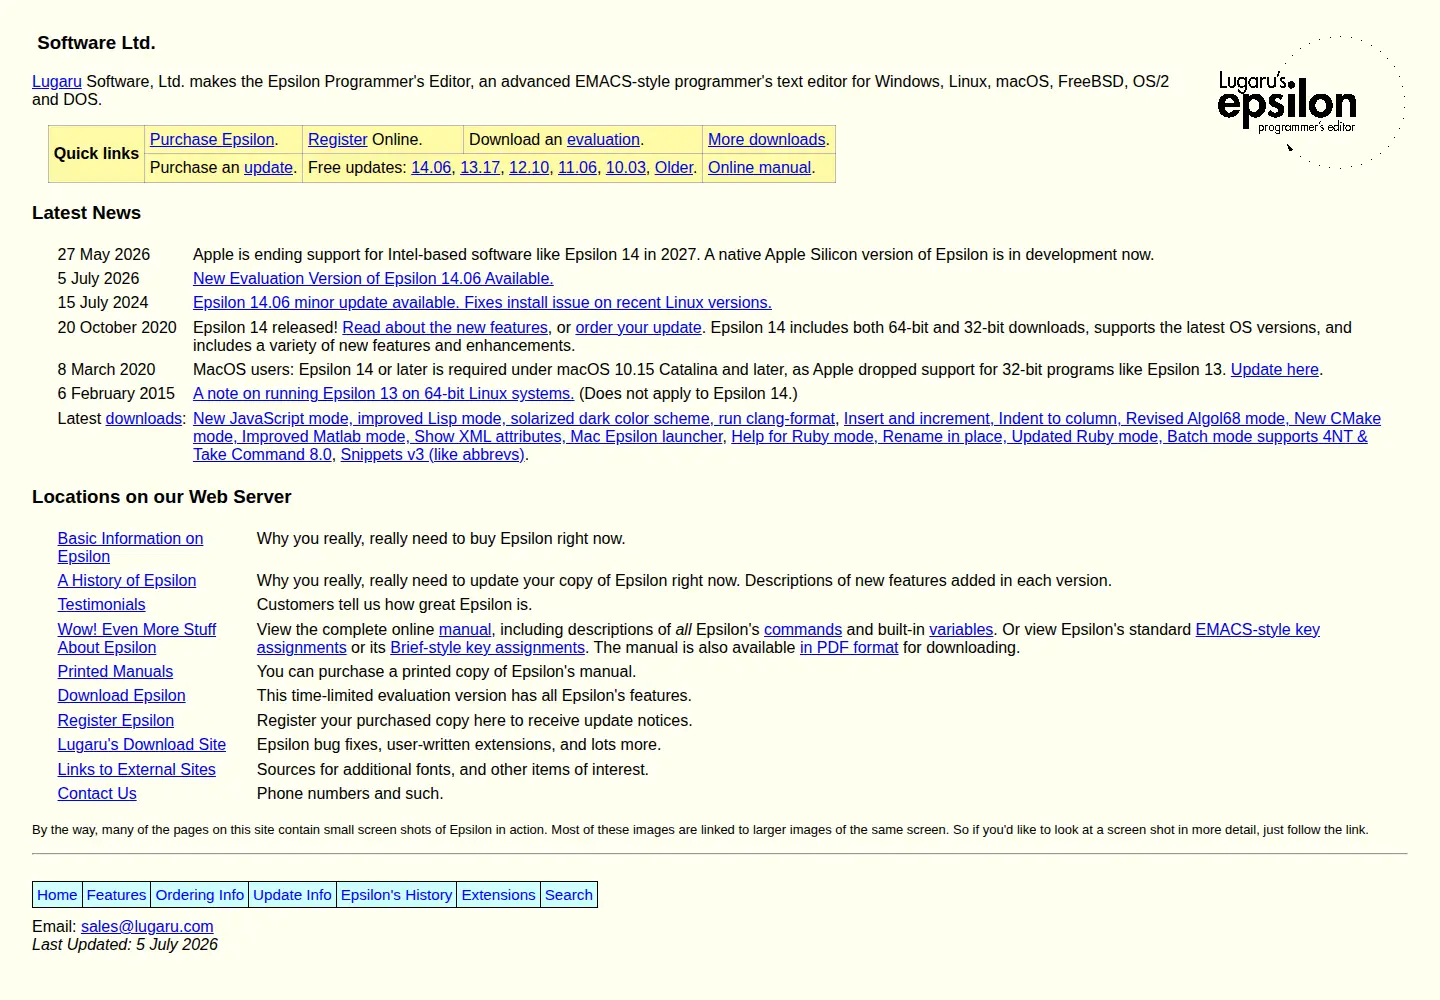Open Register link in Quick links
The width and height of the screenshot is (1440, 1000).
tap(338, 140)
